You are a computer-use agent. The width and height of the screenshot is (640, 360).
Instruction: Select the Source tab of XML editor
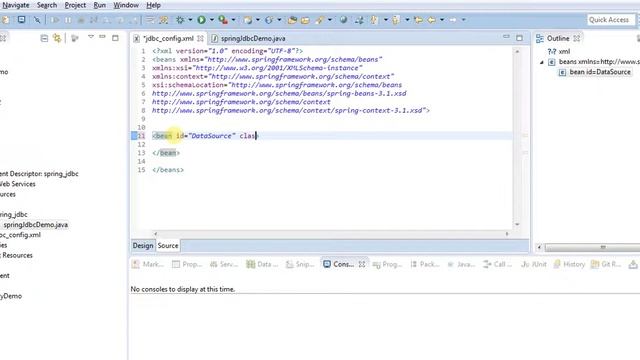(168, 246)
